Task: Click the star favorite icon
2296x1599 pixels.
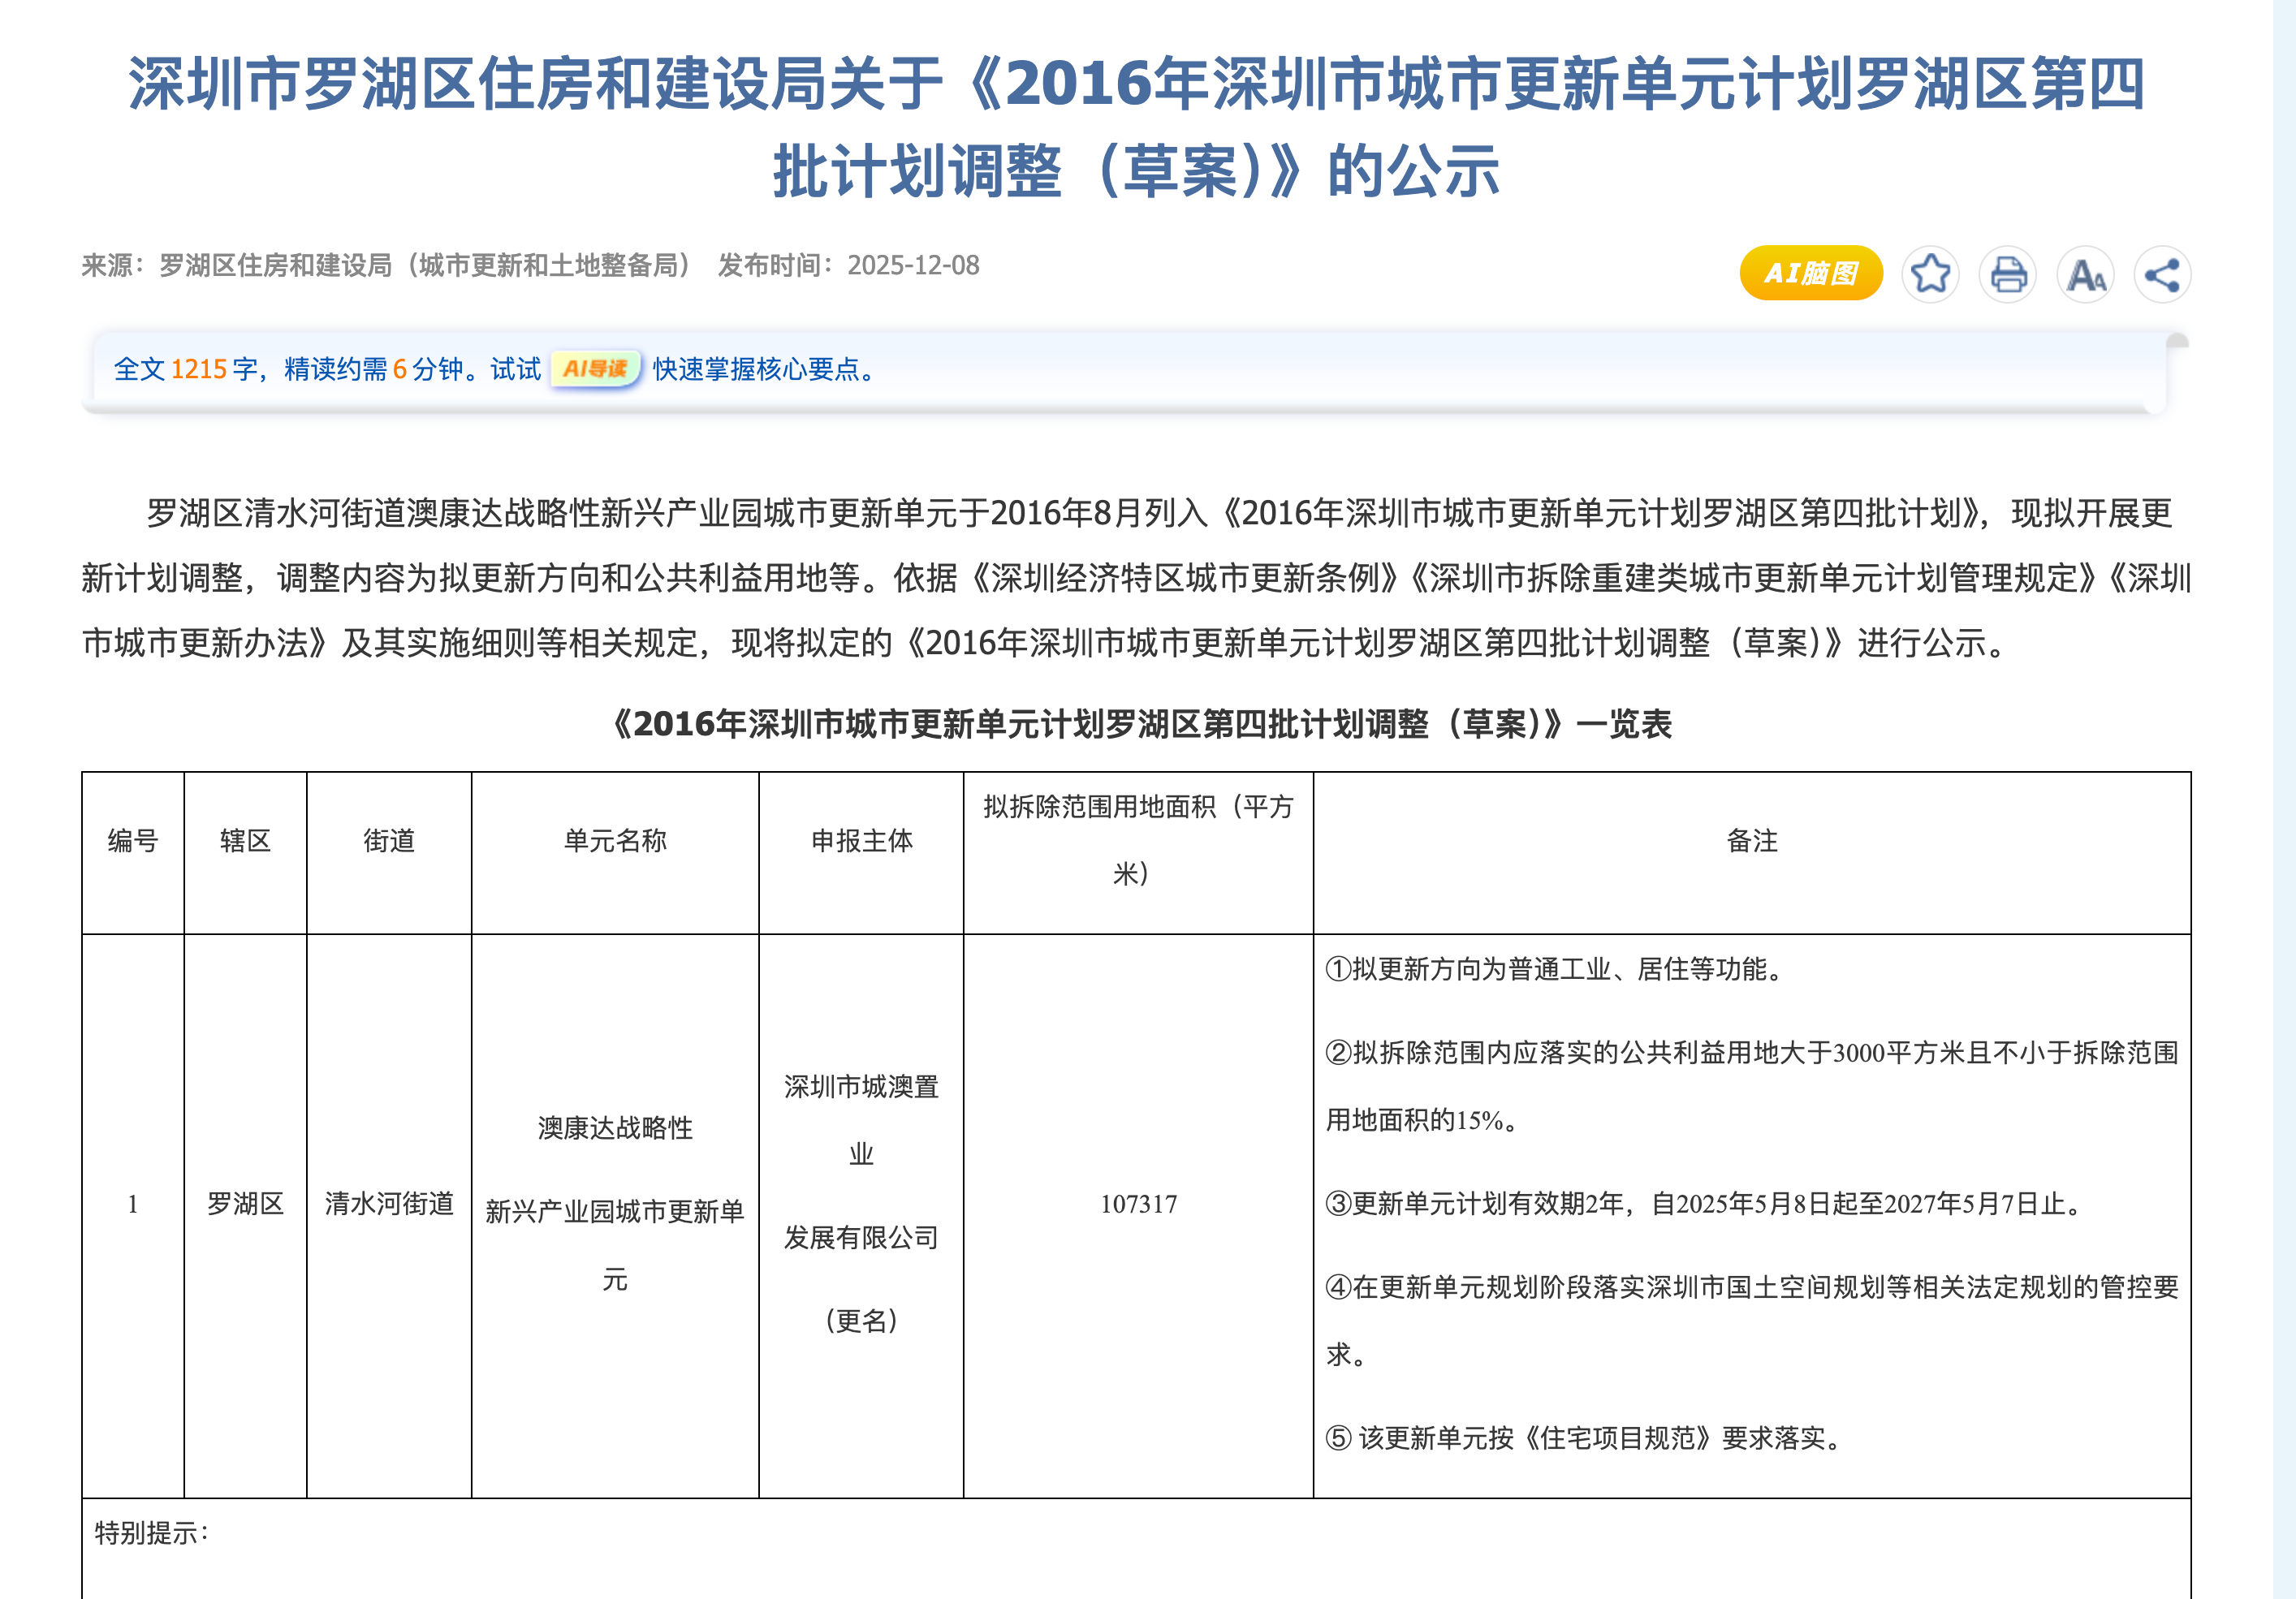Action: [1930, 274]
